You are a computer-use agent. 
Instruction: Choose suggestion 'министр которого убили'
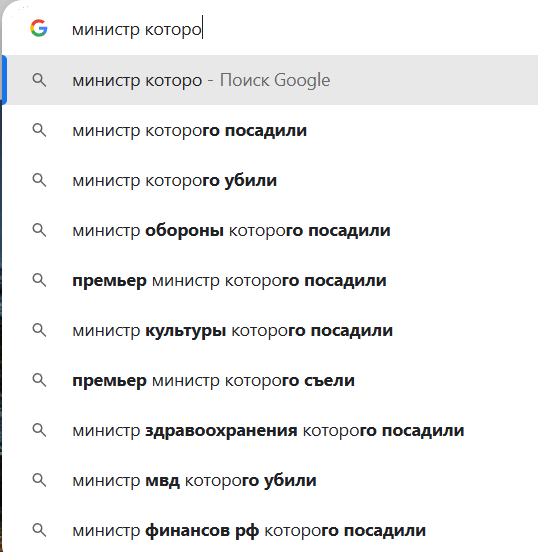click(x=270, y=180)
